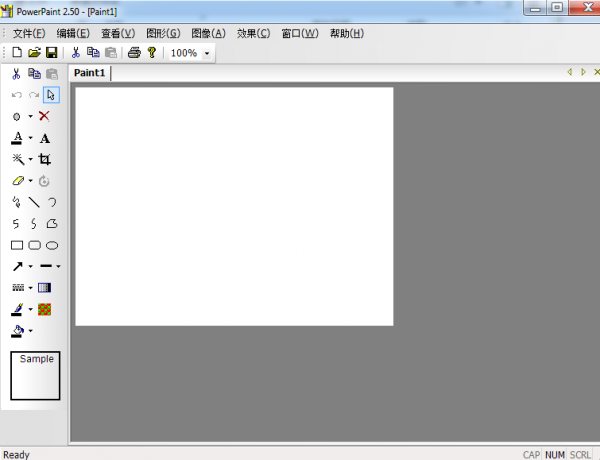
Task: Click the tab scroll left arrow
Action: pos(569,72)
